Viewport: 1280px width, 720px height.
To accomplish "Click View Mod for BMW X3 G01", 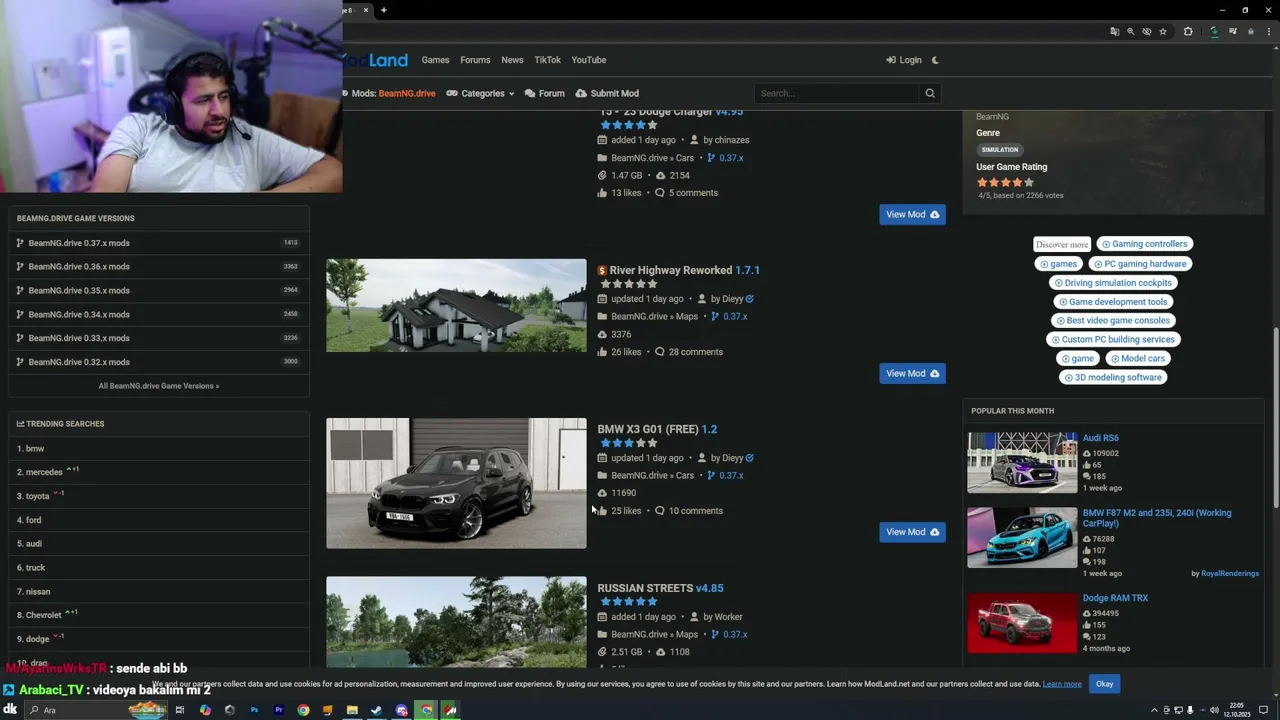I will click(x=912, y=532).
